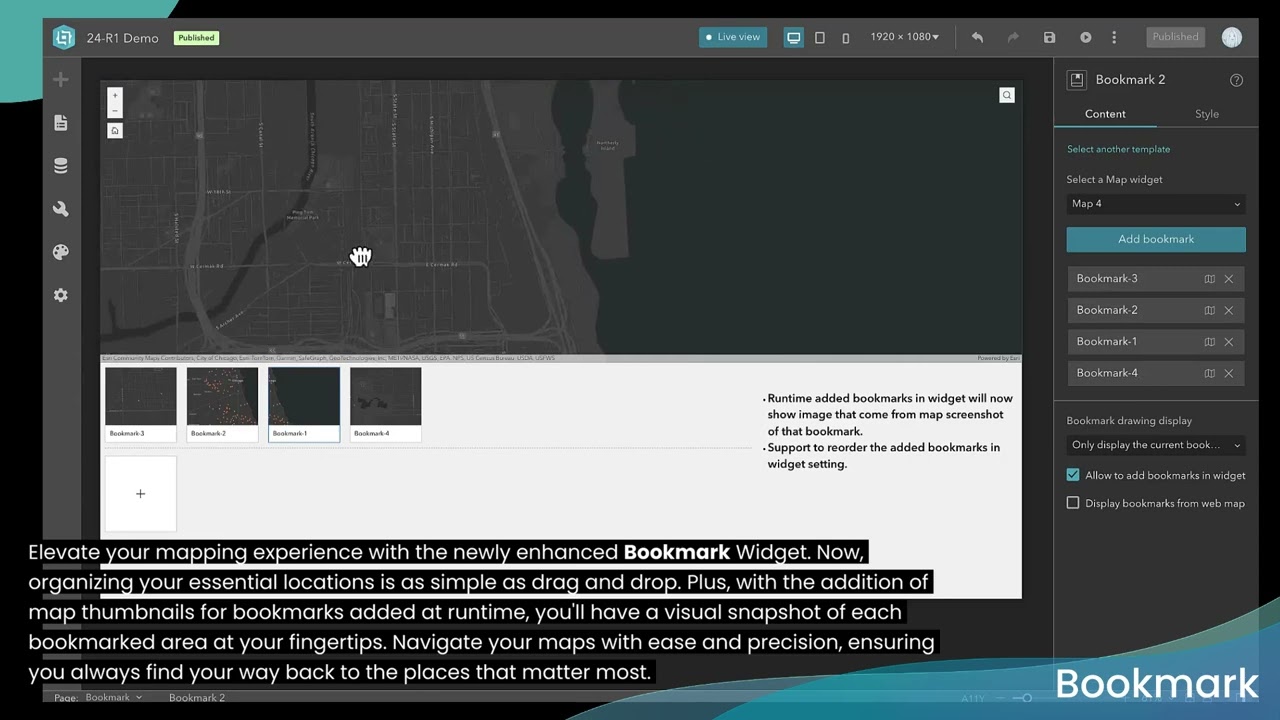Open the Page panel in sidebar
Viewport: 1280px width, 720px height.
(x=61, y=123)
